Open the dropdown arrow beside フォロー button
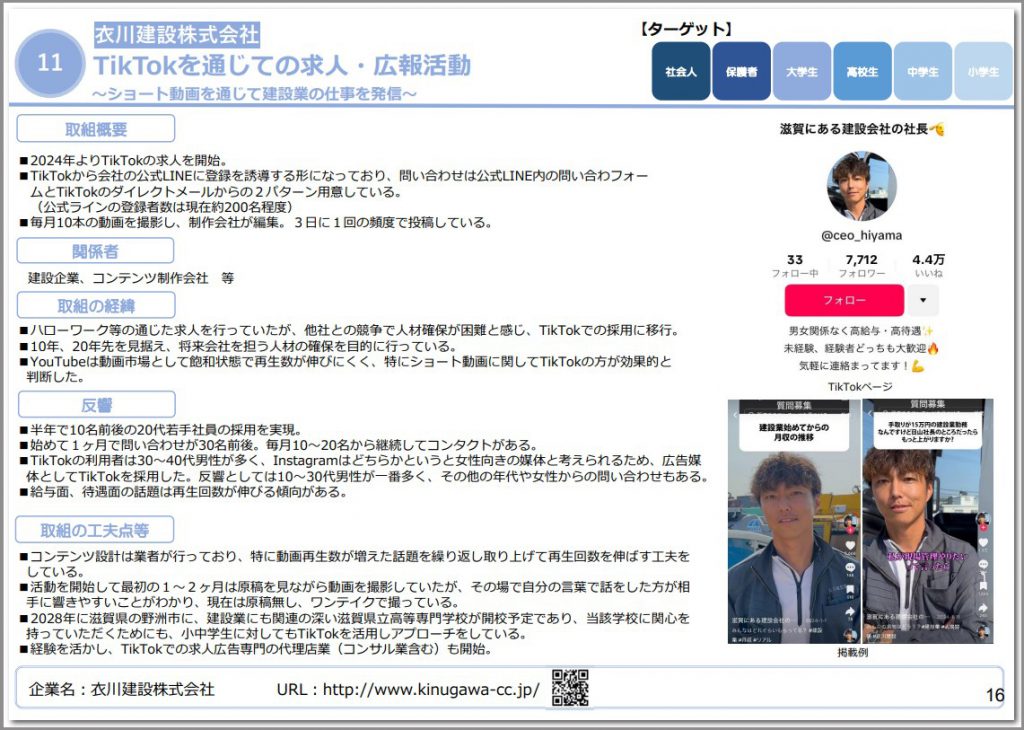 923,300
